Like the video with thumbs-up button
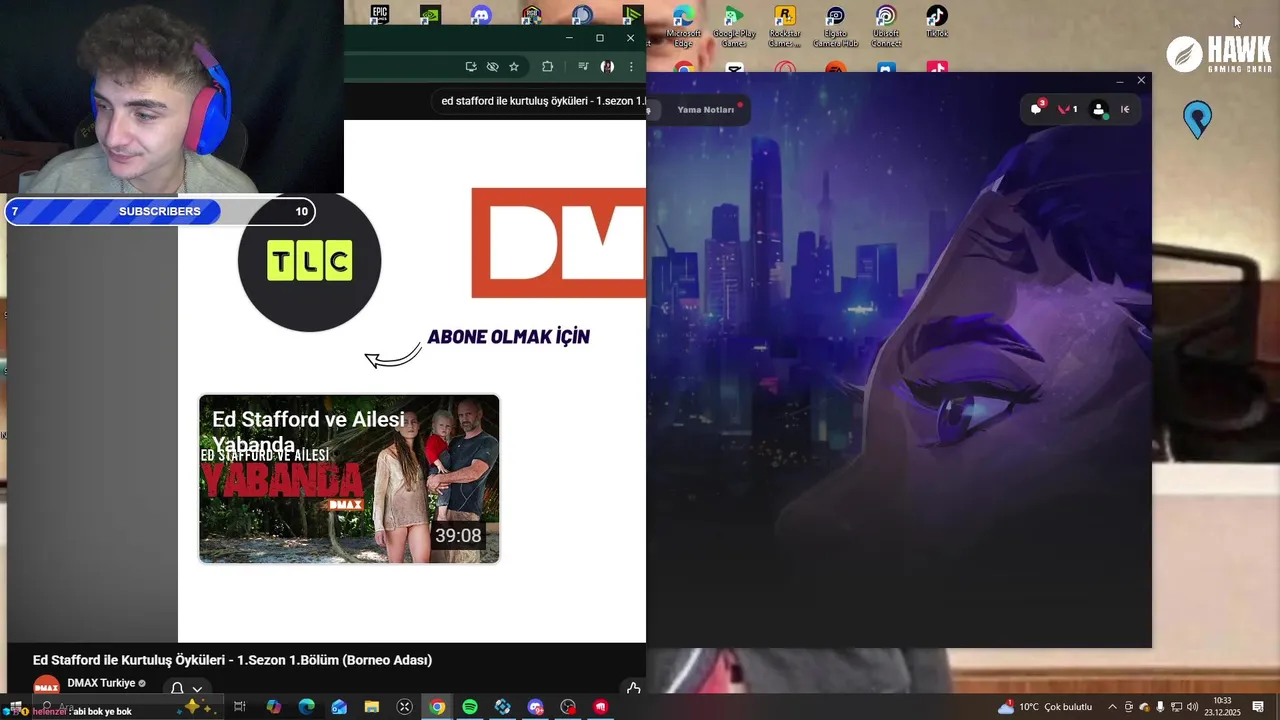Viewport: 1280px width, 720px height. coord(633,689)
